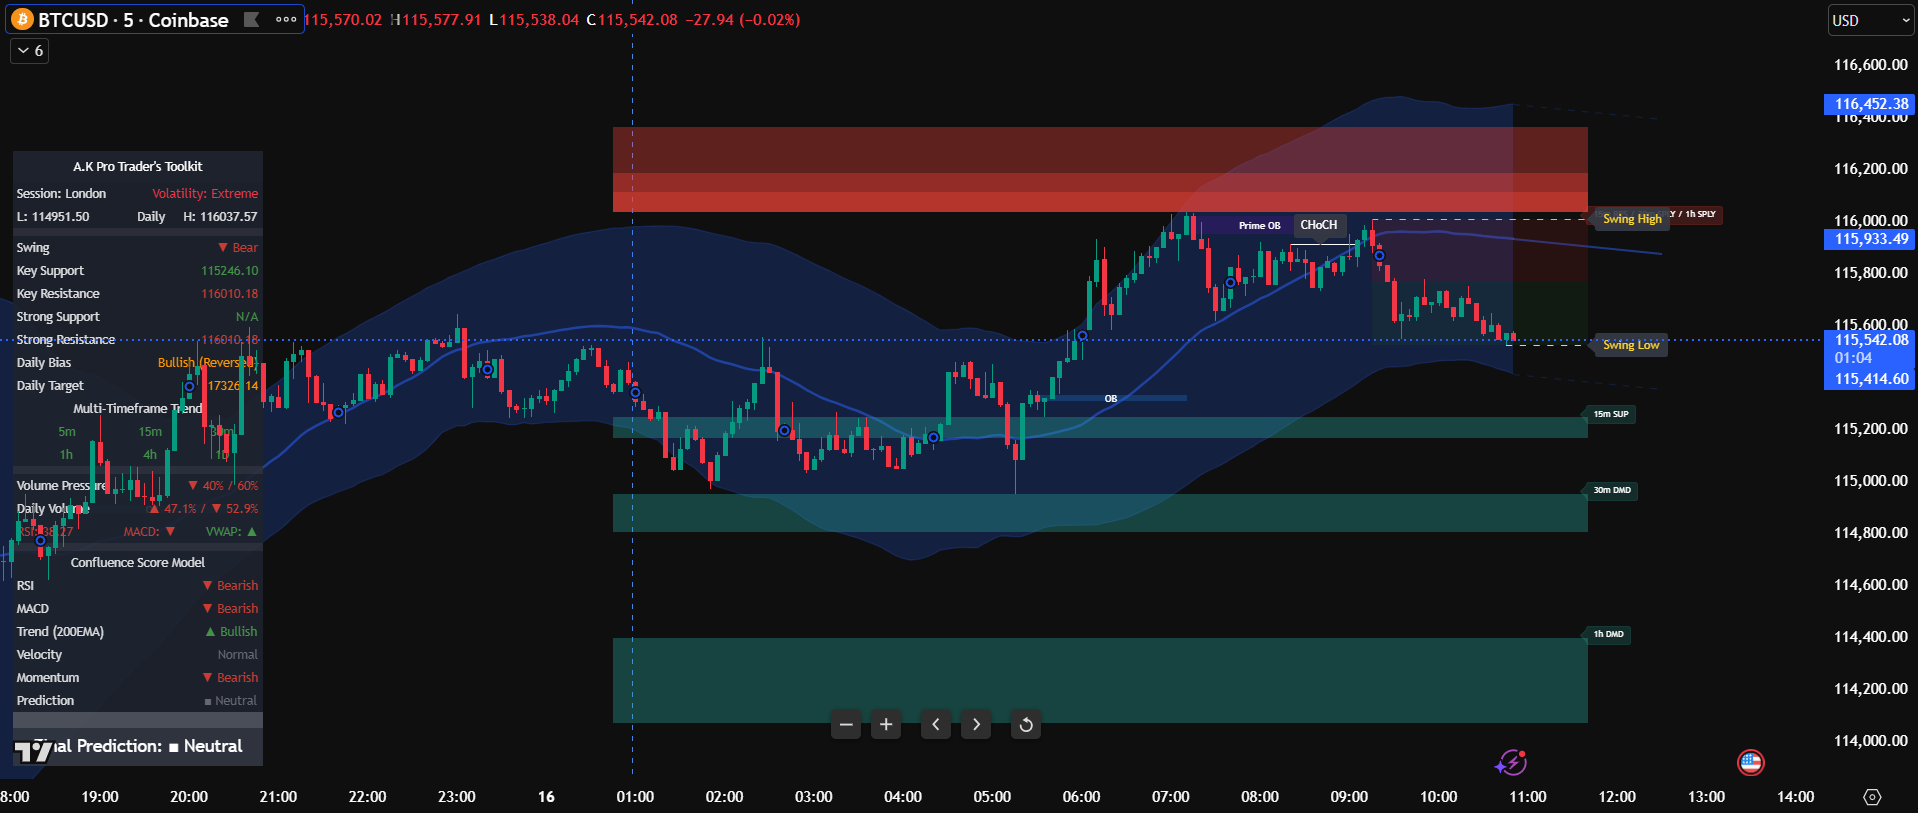Click the Daily Bias row label

(x=44, y=363)
